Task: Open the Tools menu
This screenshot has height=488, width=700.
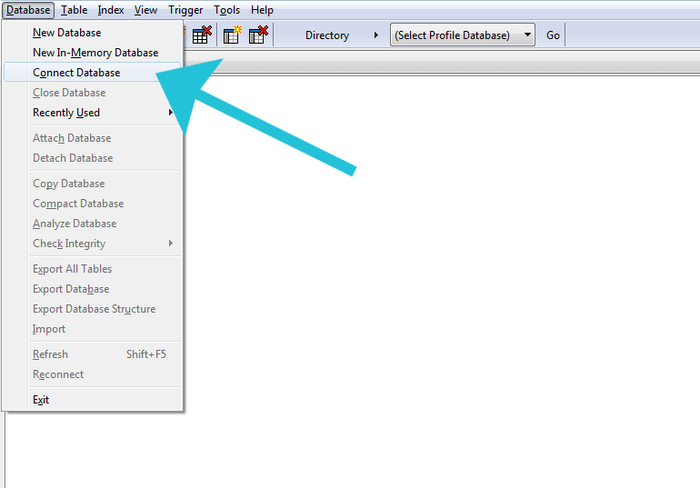Action: 226,10
